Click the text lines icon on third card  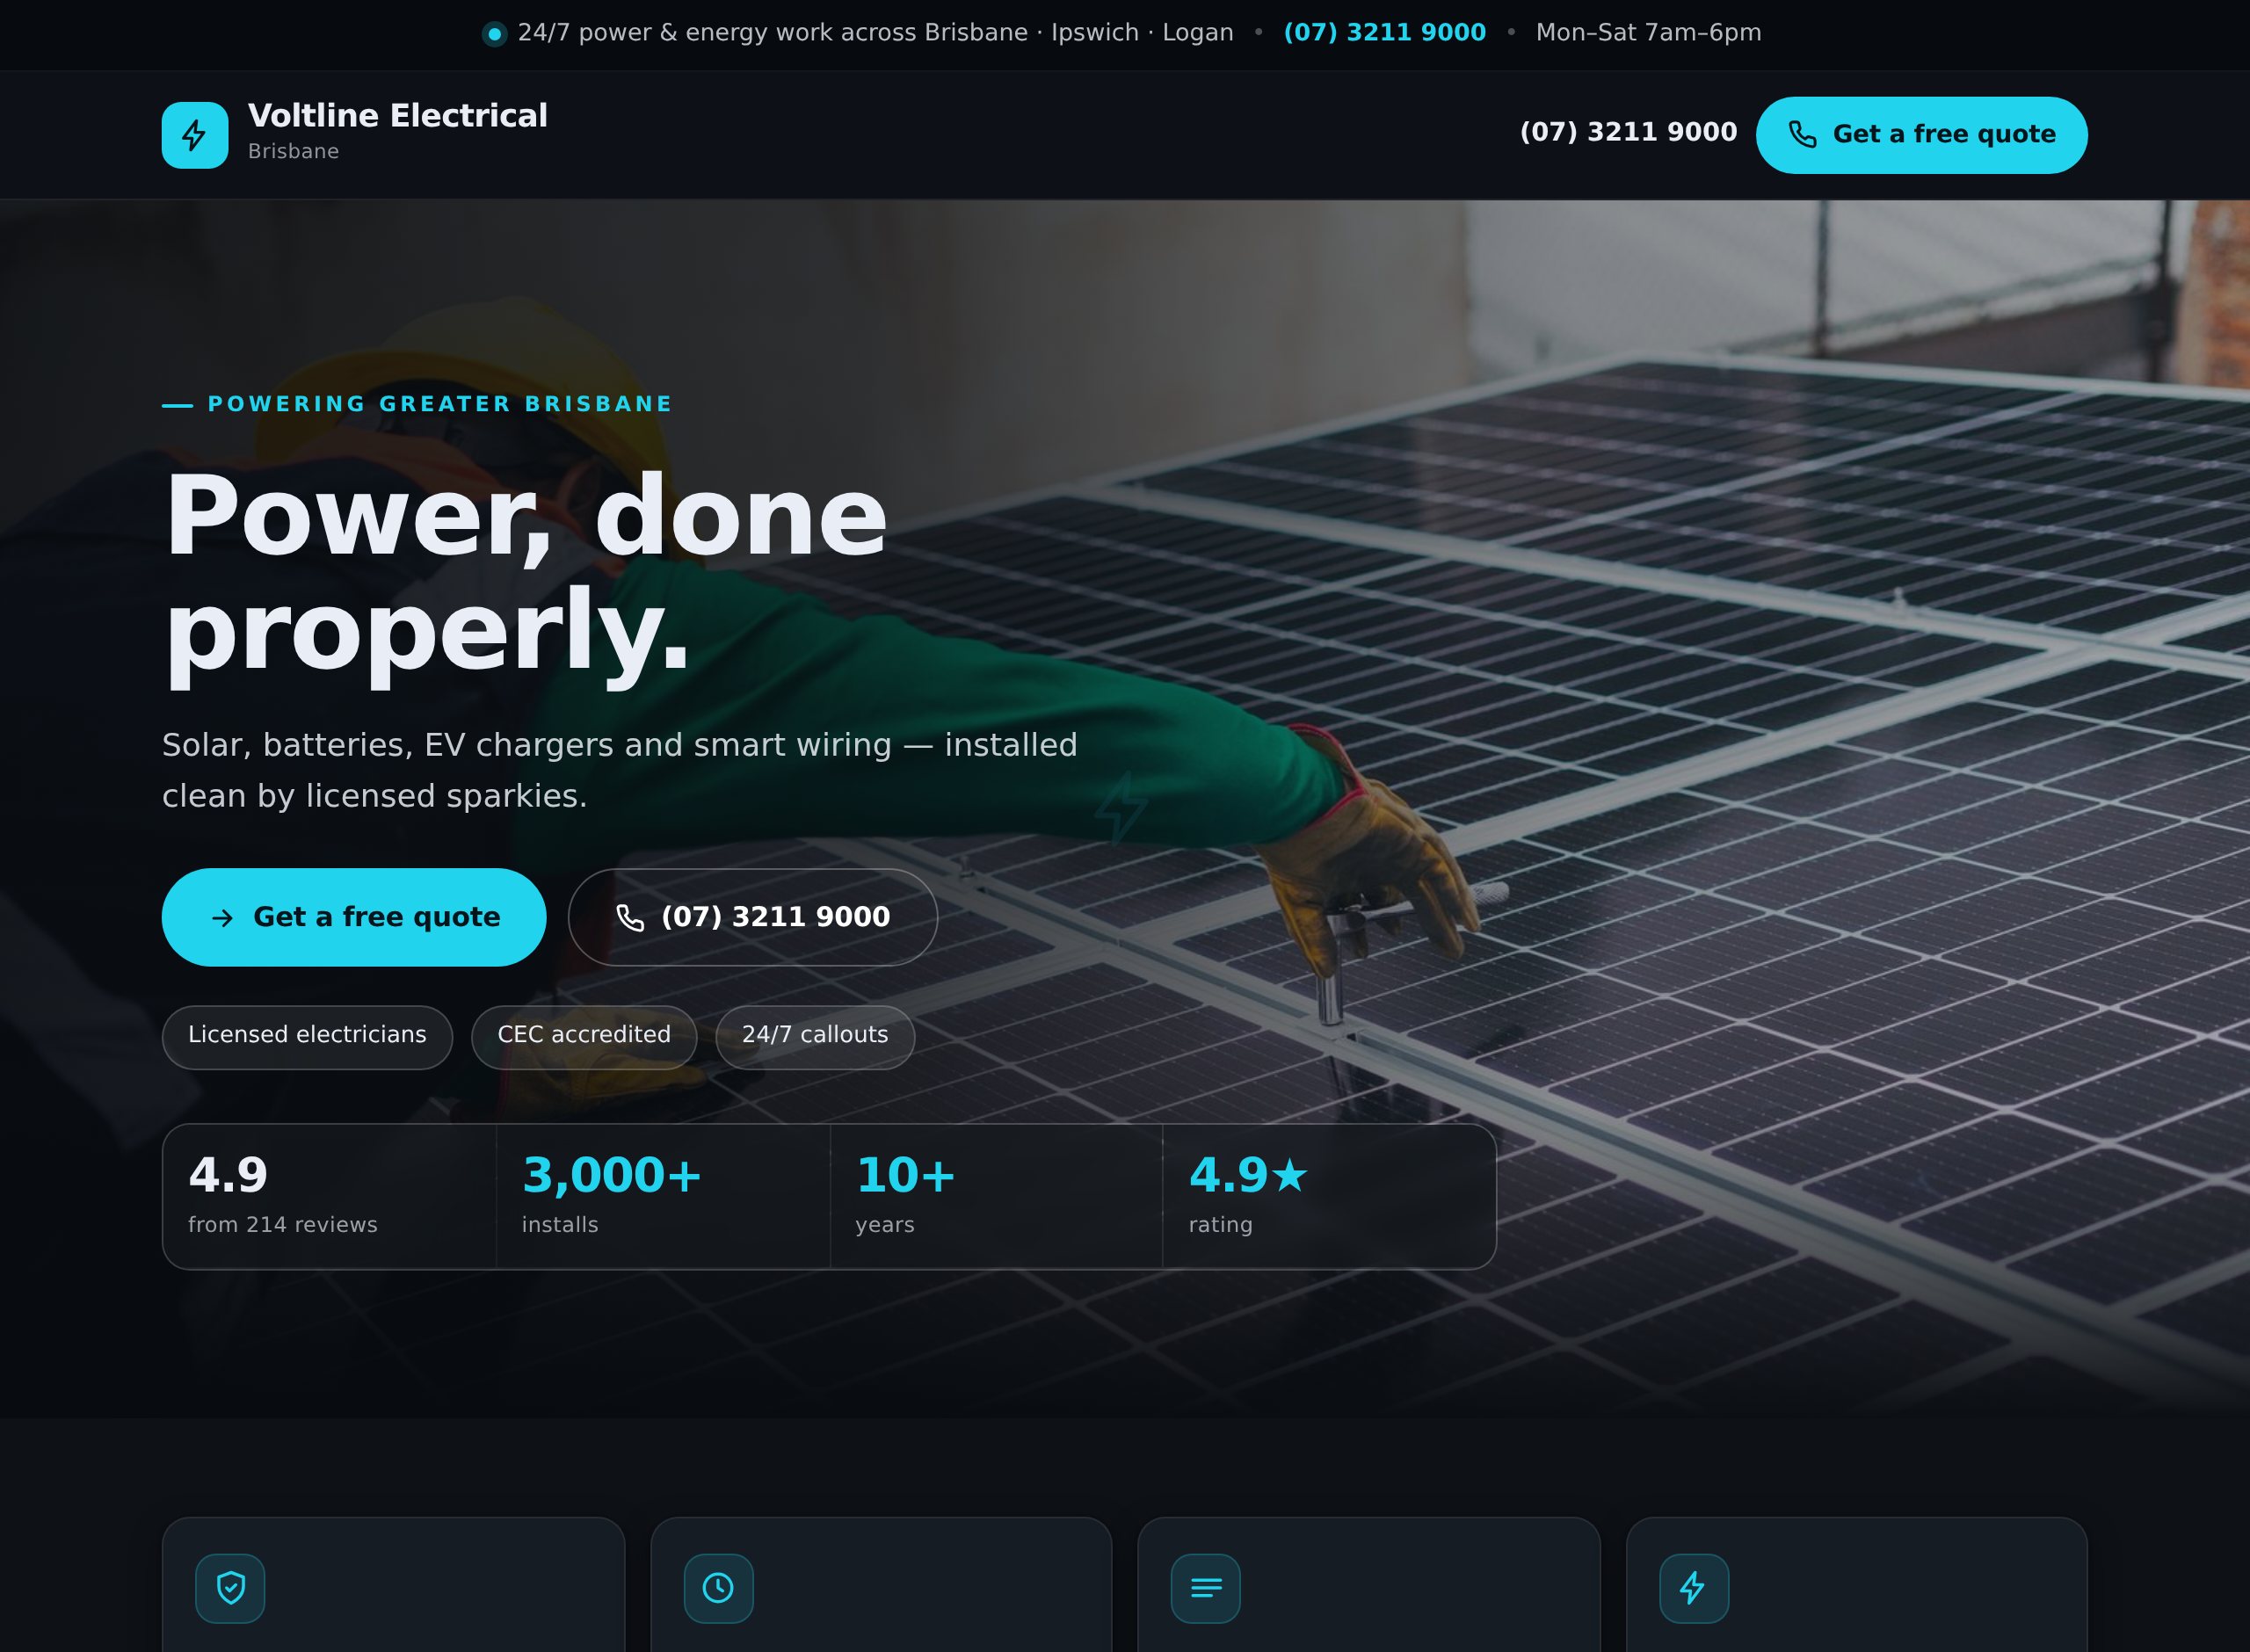click(x=1206, y=1588)
